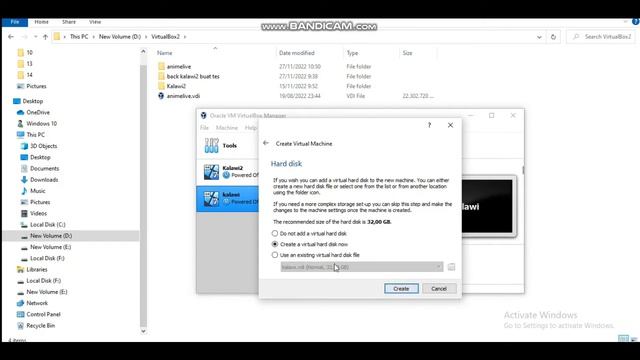Open 3D Objects in navigation pane

pos(44,146)
